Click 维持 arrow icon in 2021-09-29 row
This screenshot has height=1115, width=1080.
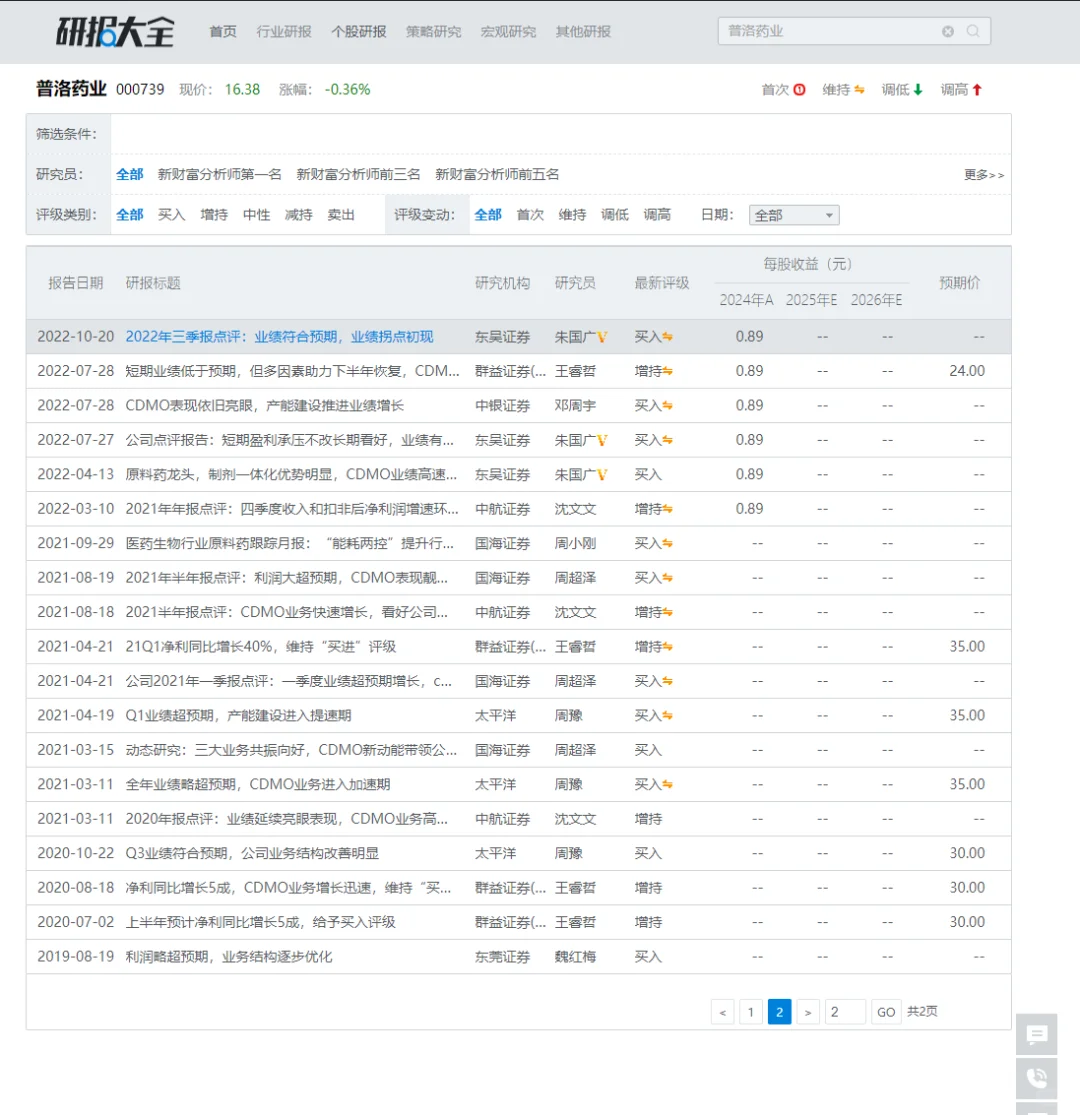pos(668,543)
